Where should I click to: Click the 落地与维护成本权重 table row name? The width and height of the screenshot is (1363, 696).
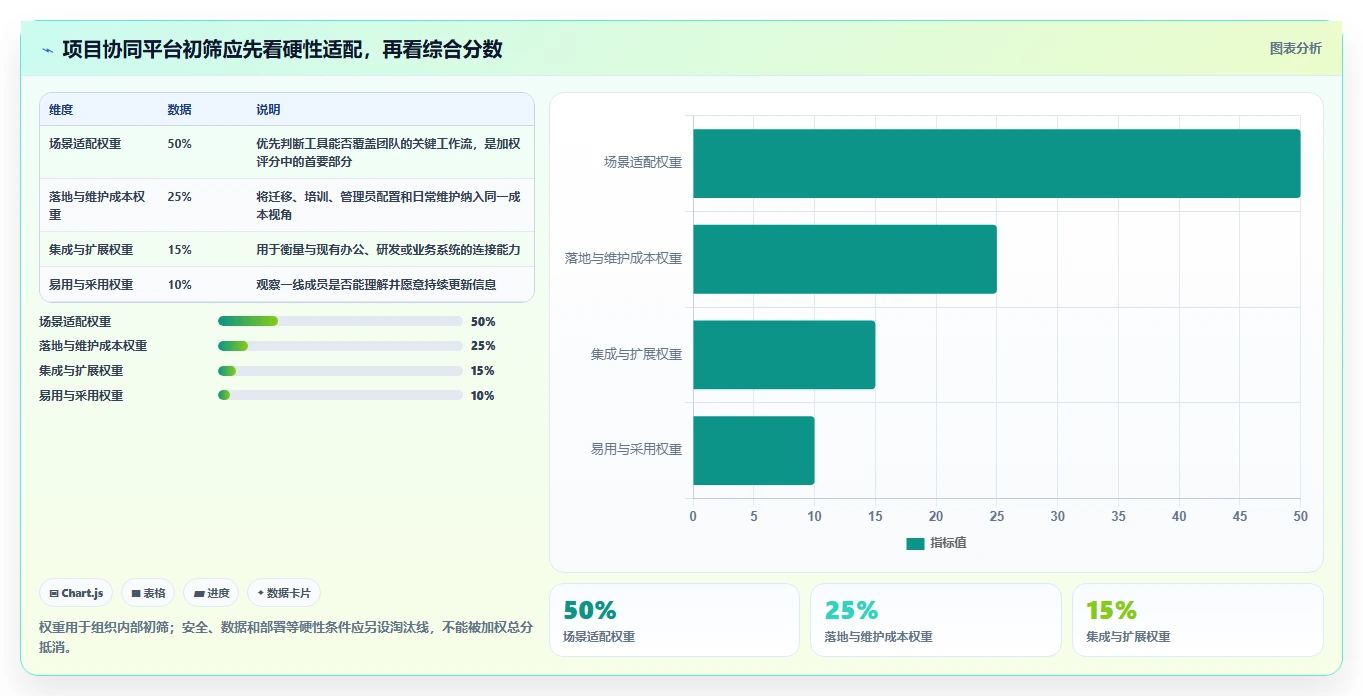(98, 206)
